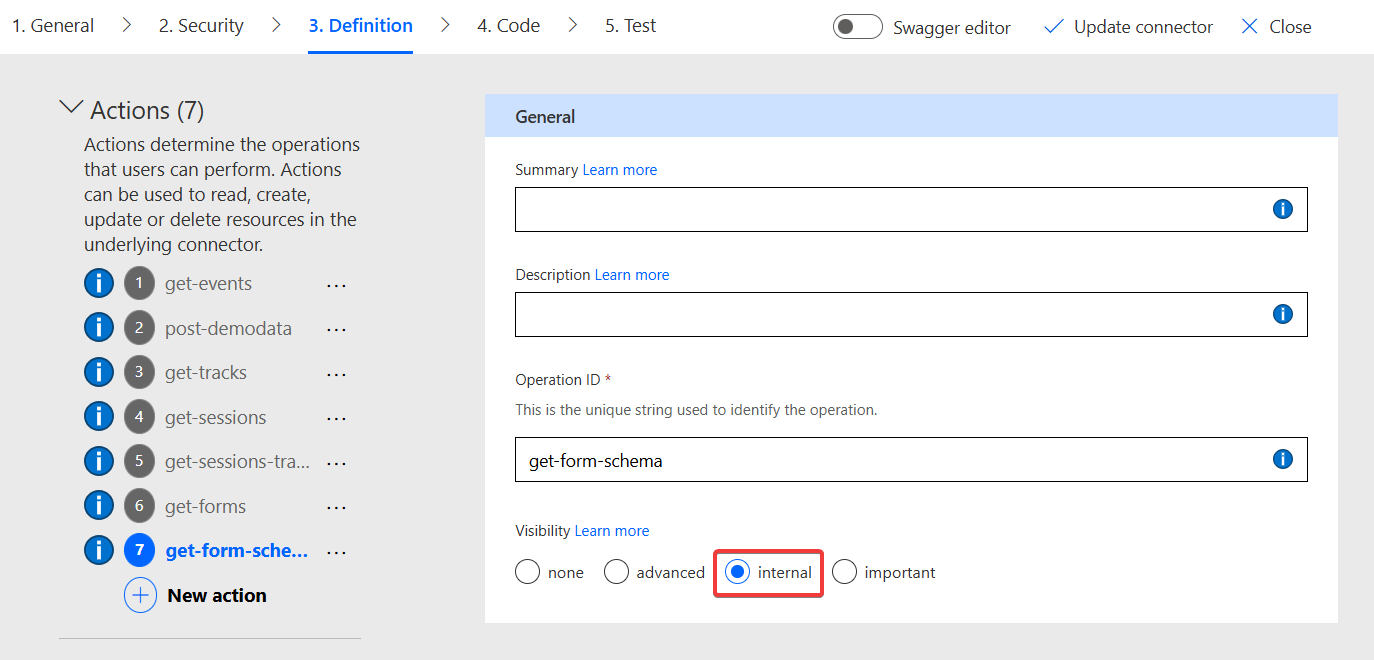Viewport: 1374px width, 660px height.
Task: Click Update connector
Action: 1128,27
